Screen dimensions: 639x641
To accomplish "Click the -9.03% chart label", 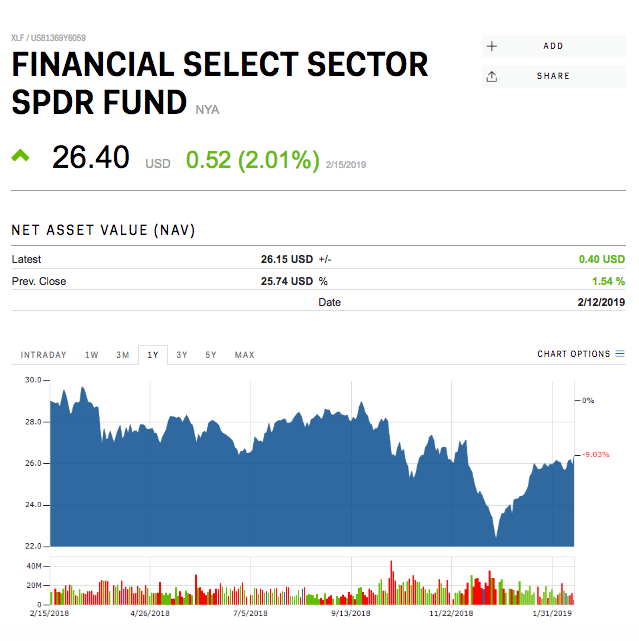I will click(595, 453).
